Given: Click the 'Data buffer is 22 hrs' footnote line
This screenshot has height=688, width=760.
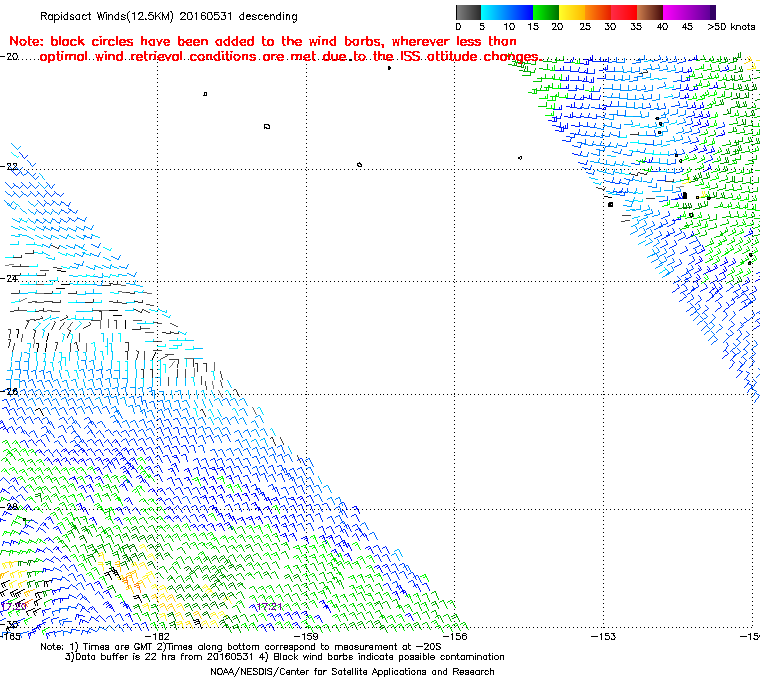Looking at the screenshot, I should (x=285, y=657).
